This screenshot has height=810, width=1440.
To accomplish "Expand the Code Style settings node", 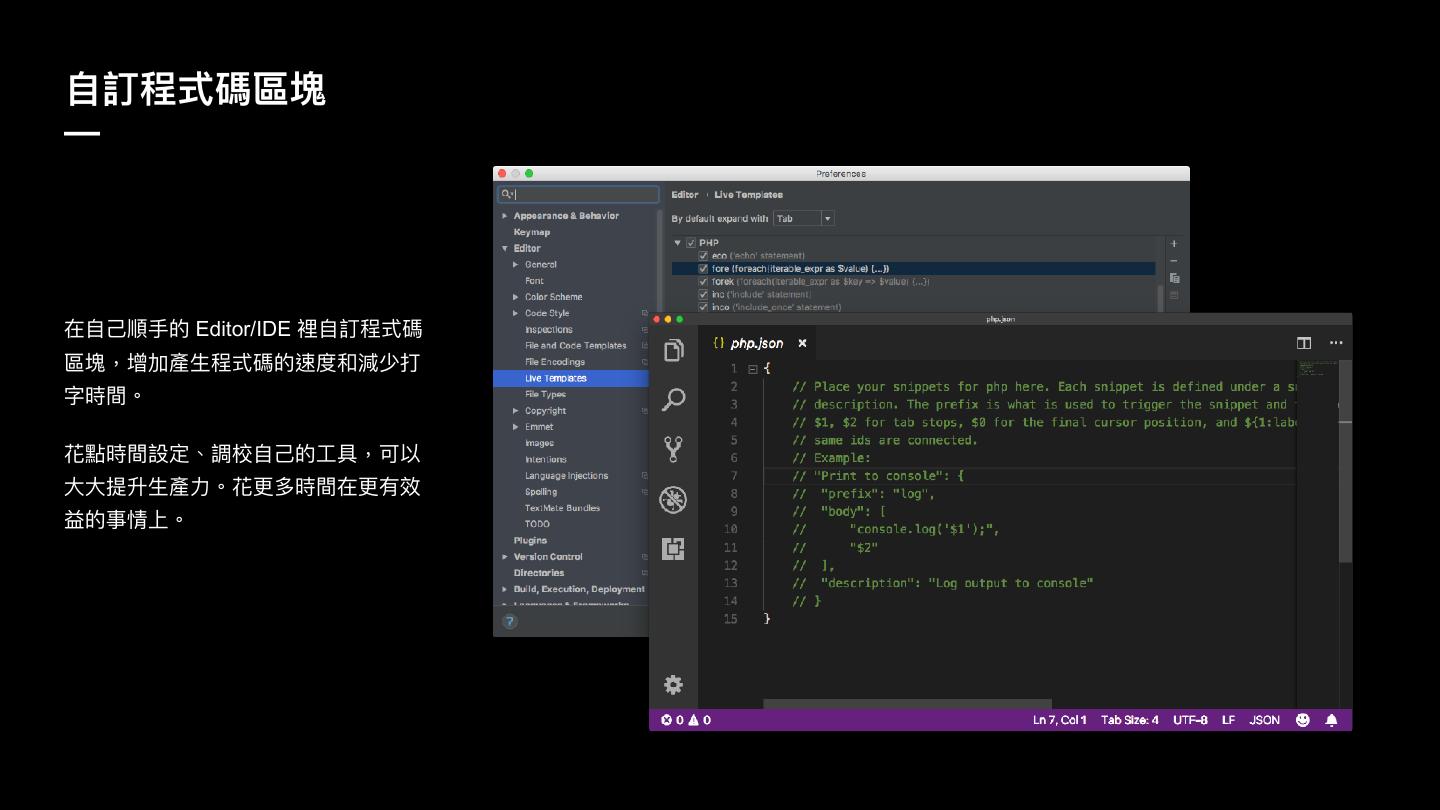I will (516, 313).
